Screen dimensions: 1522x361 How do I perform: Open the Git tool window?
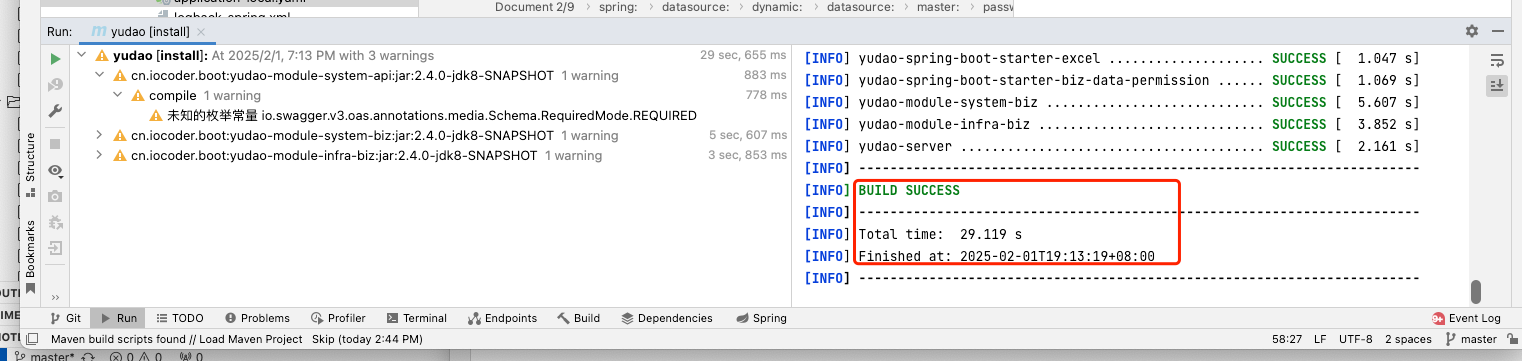[66, 318]
